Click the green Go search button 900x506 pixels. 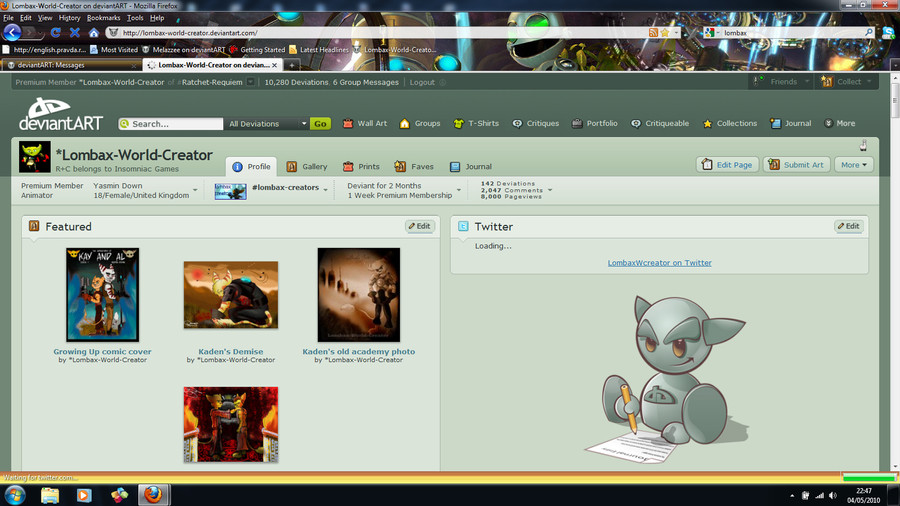320,123
